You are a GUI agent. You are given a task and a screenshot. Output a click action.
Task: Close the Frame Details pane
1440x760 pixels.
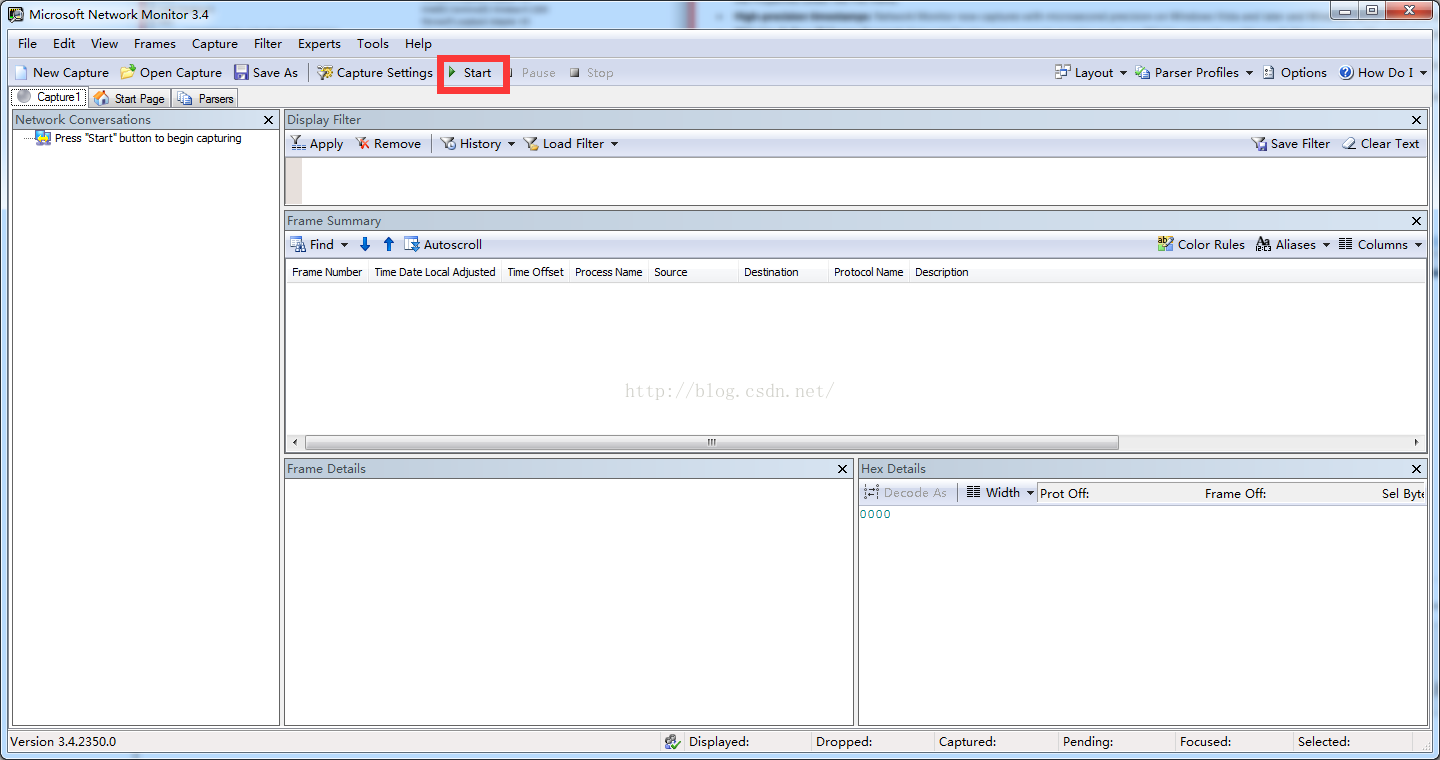pyautogui.click(x=842, y=469)
